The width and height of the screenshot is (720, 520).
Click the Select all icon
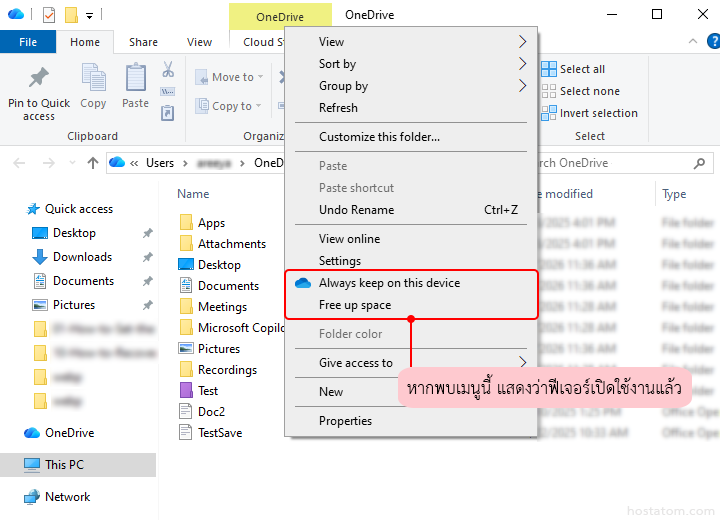548,69
